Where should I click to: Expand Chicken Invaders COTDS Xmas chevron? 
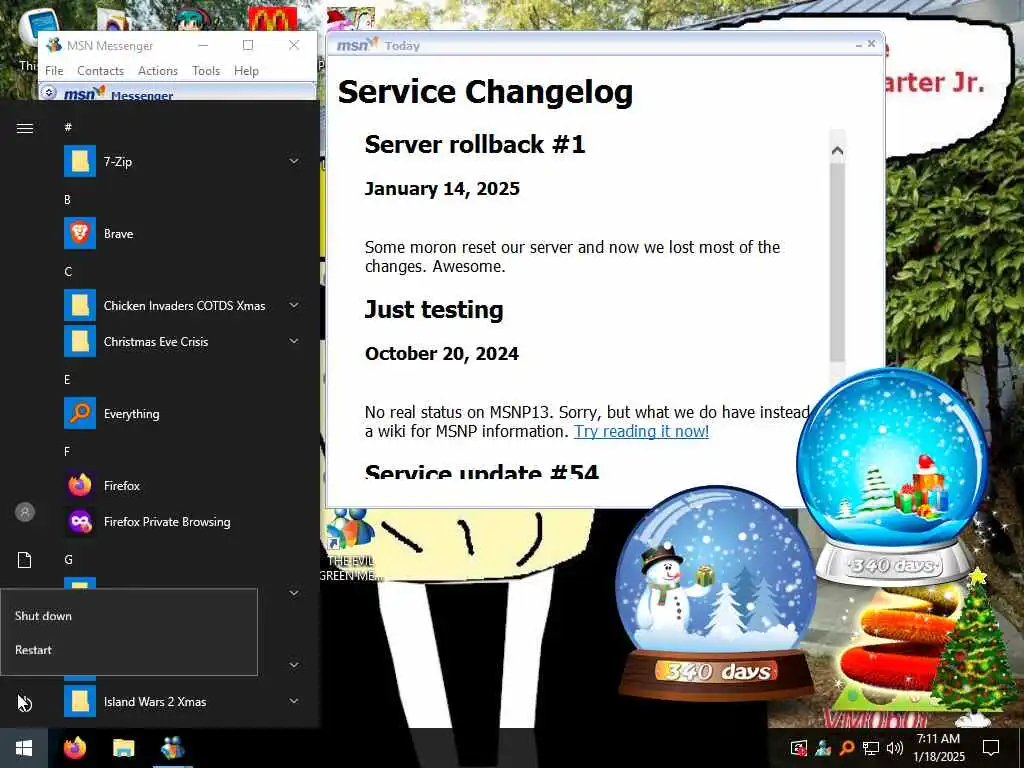coord(294,306)
